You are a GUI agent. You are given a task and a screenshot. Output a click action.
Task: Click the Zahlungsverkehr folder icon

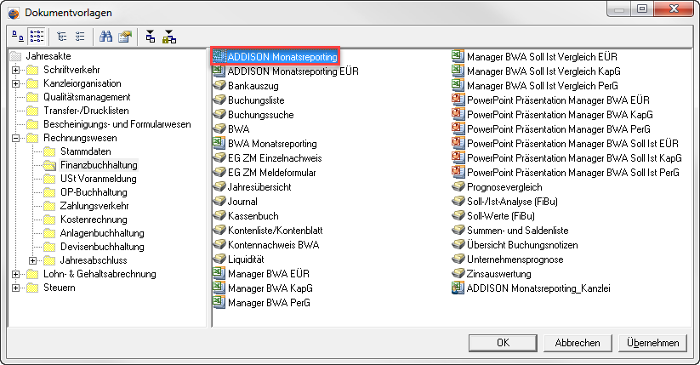[x=49, y=206]
